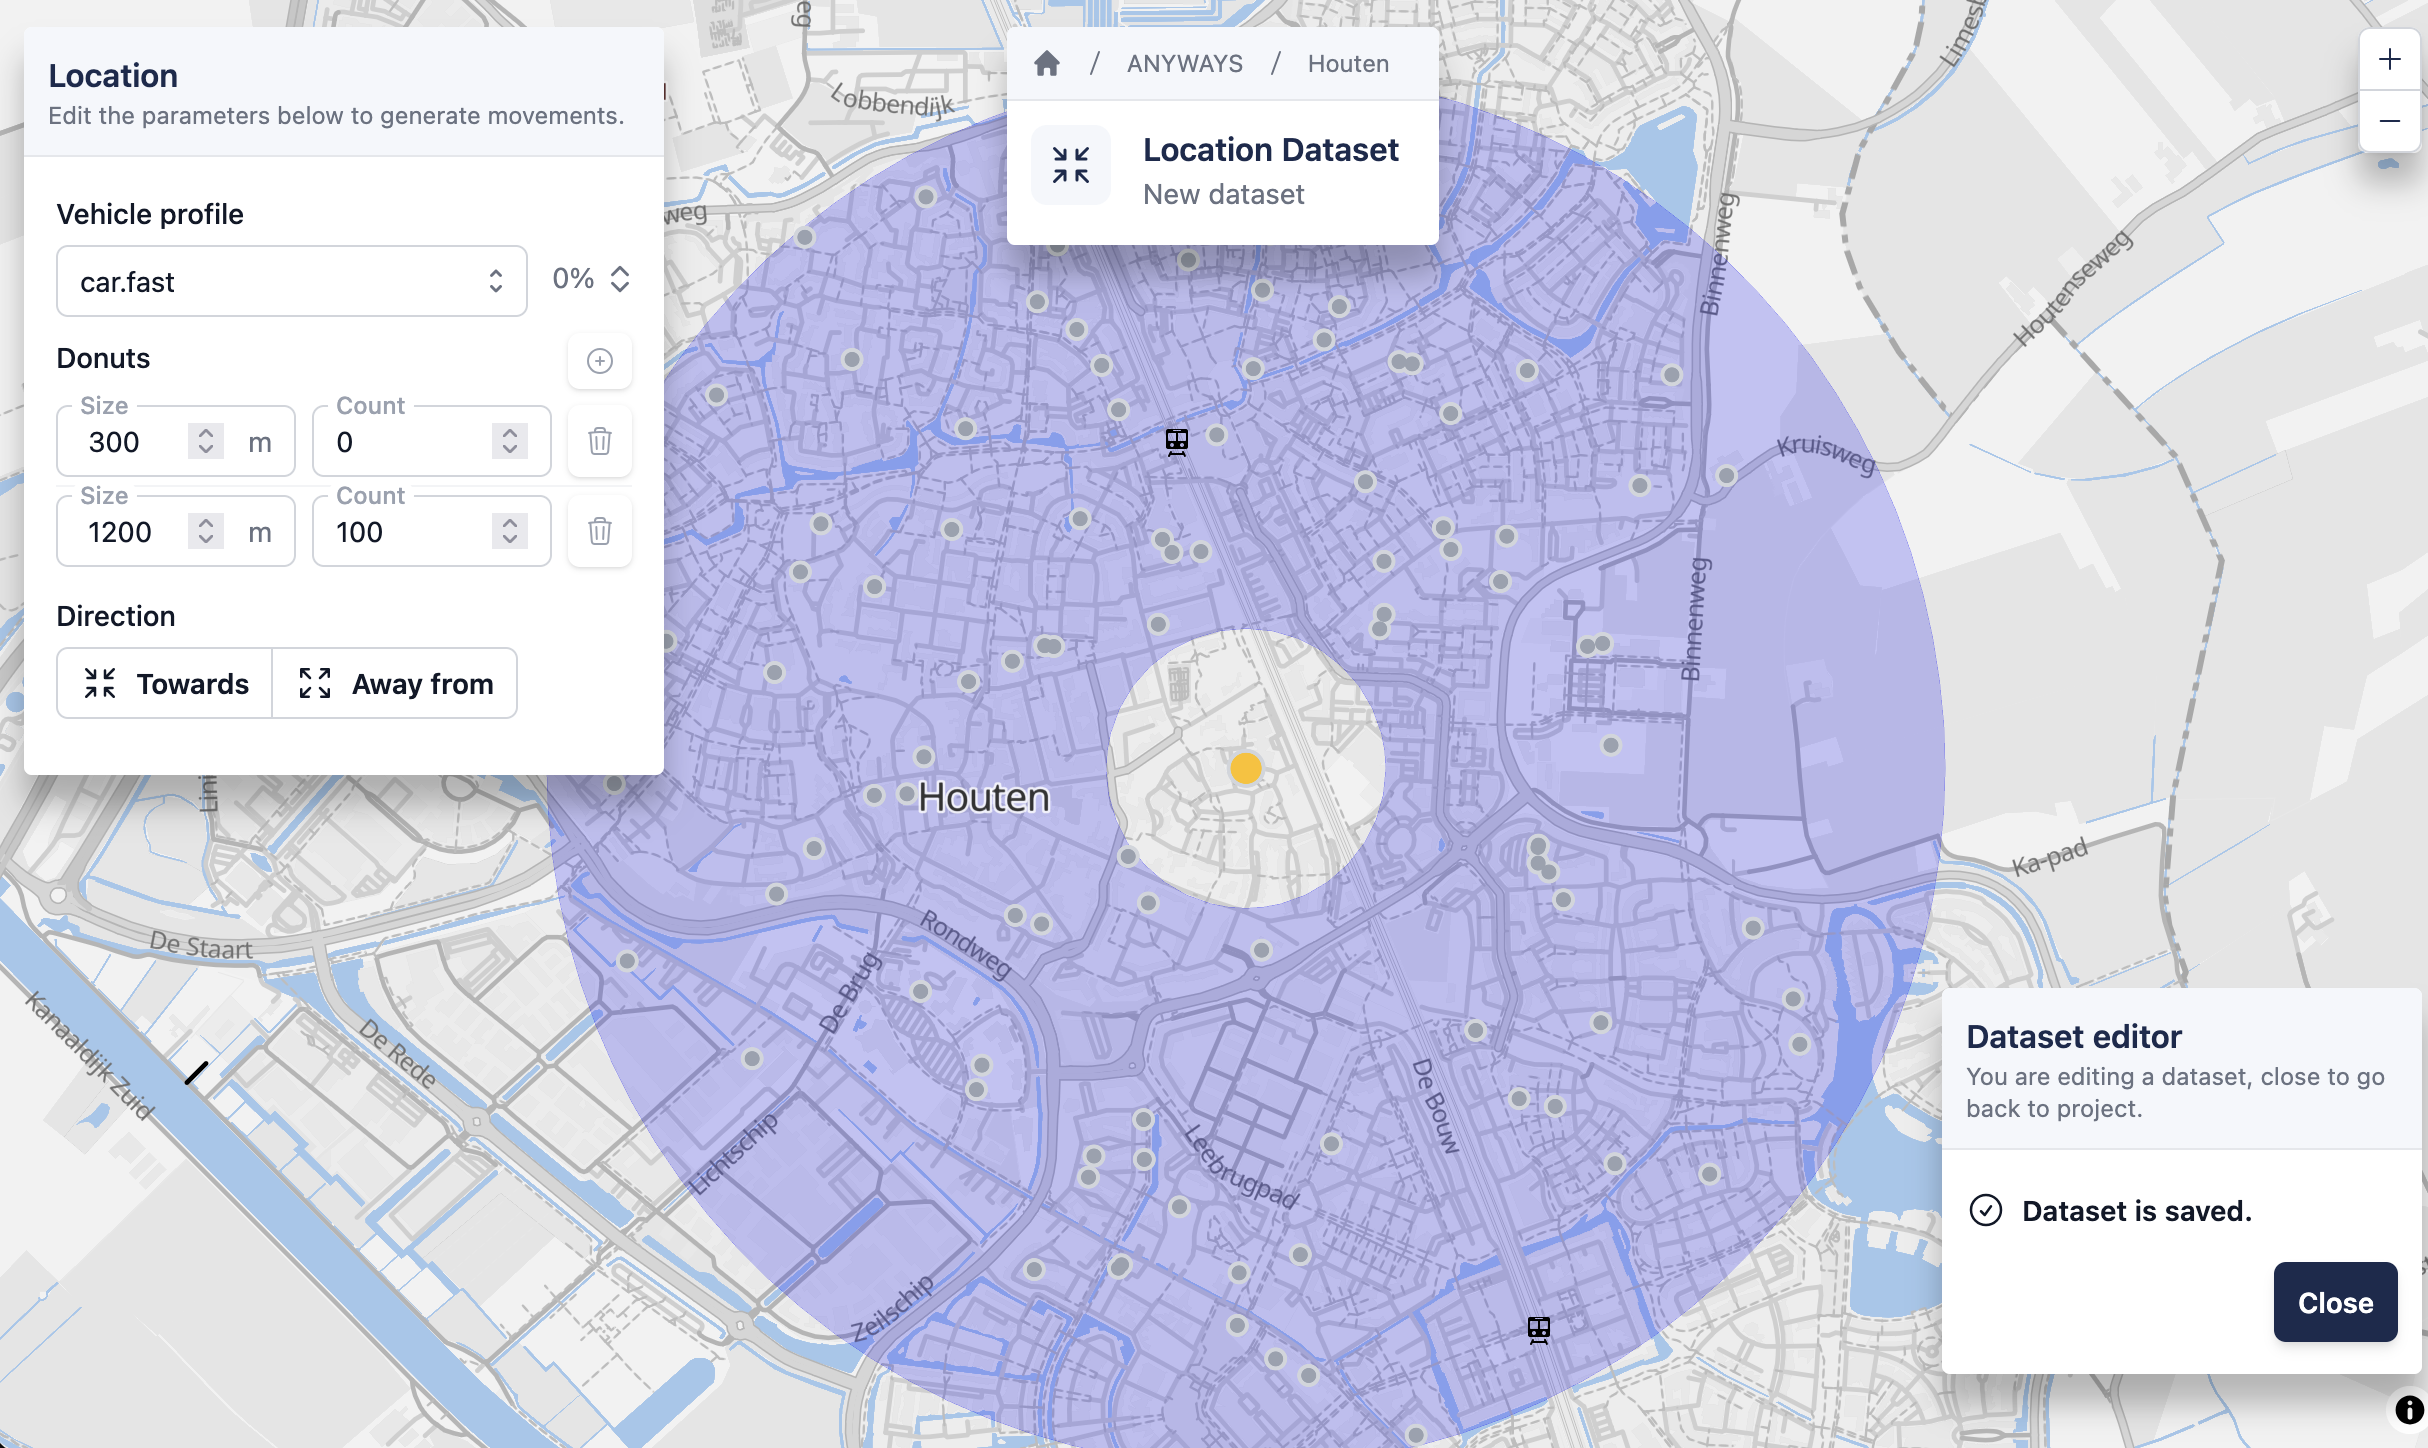Click the home icon in the breadcrumb
The image size is (2428, 1448).
(1046, 63)
